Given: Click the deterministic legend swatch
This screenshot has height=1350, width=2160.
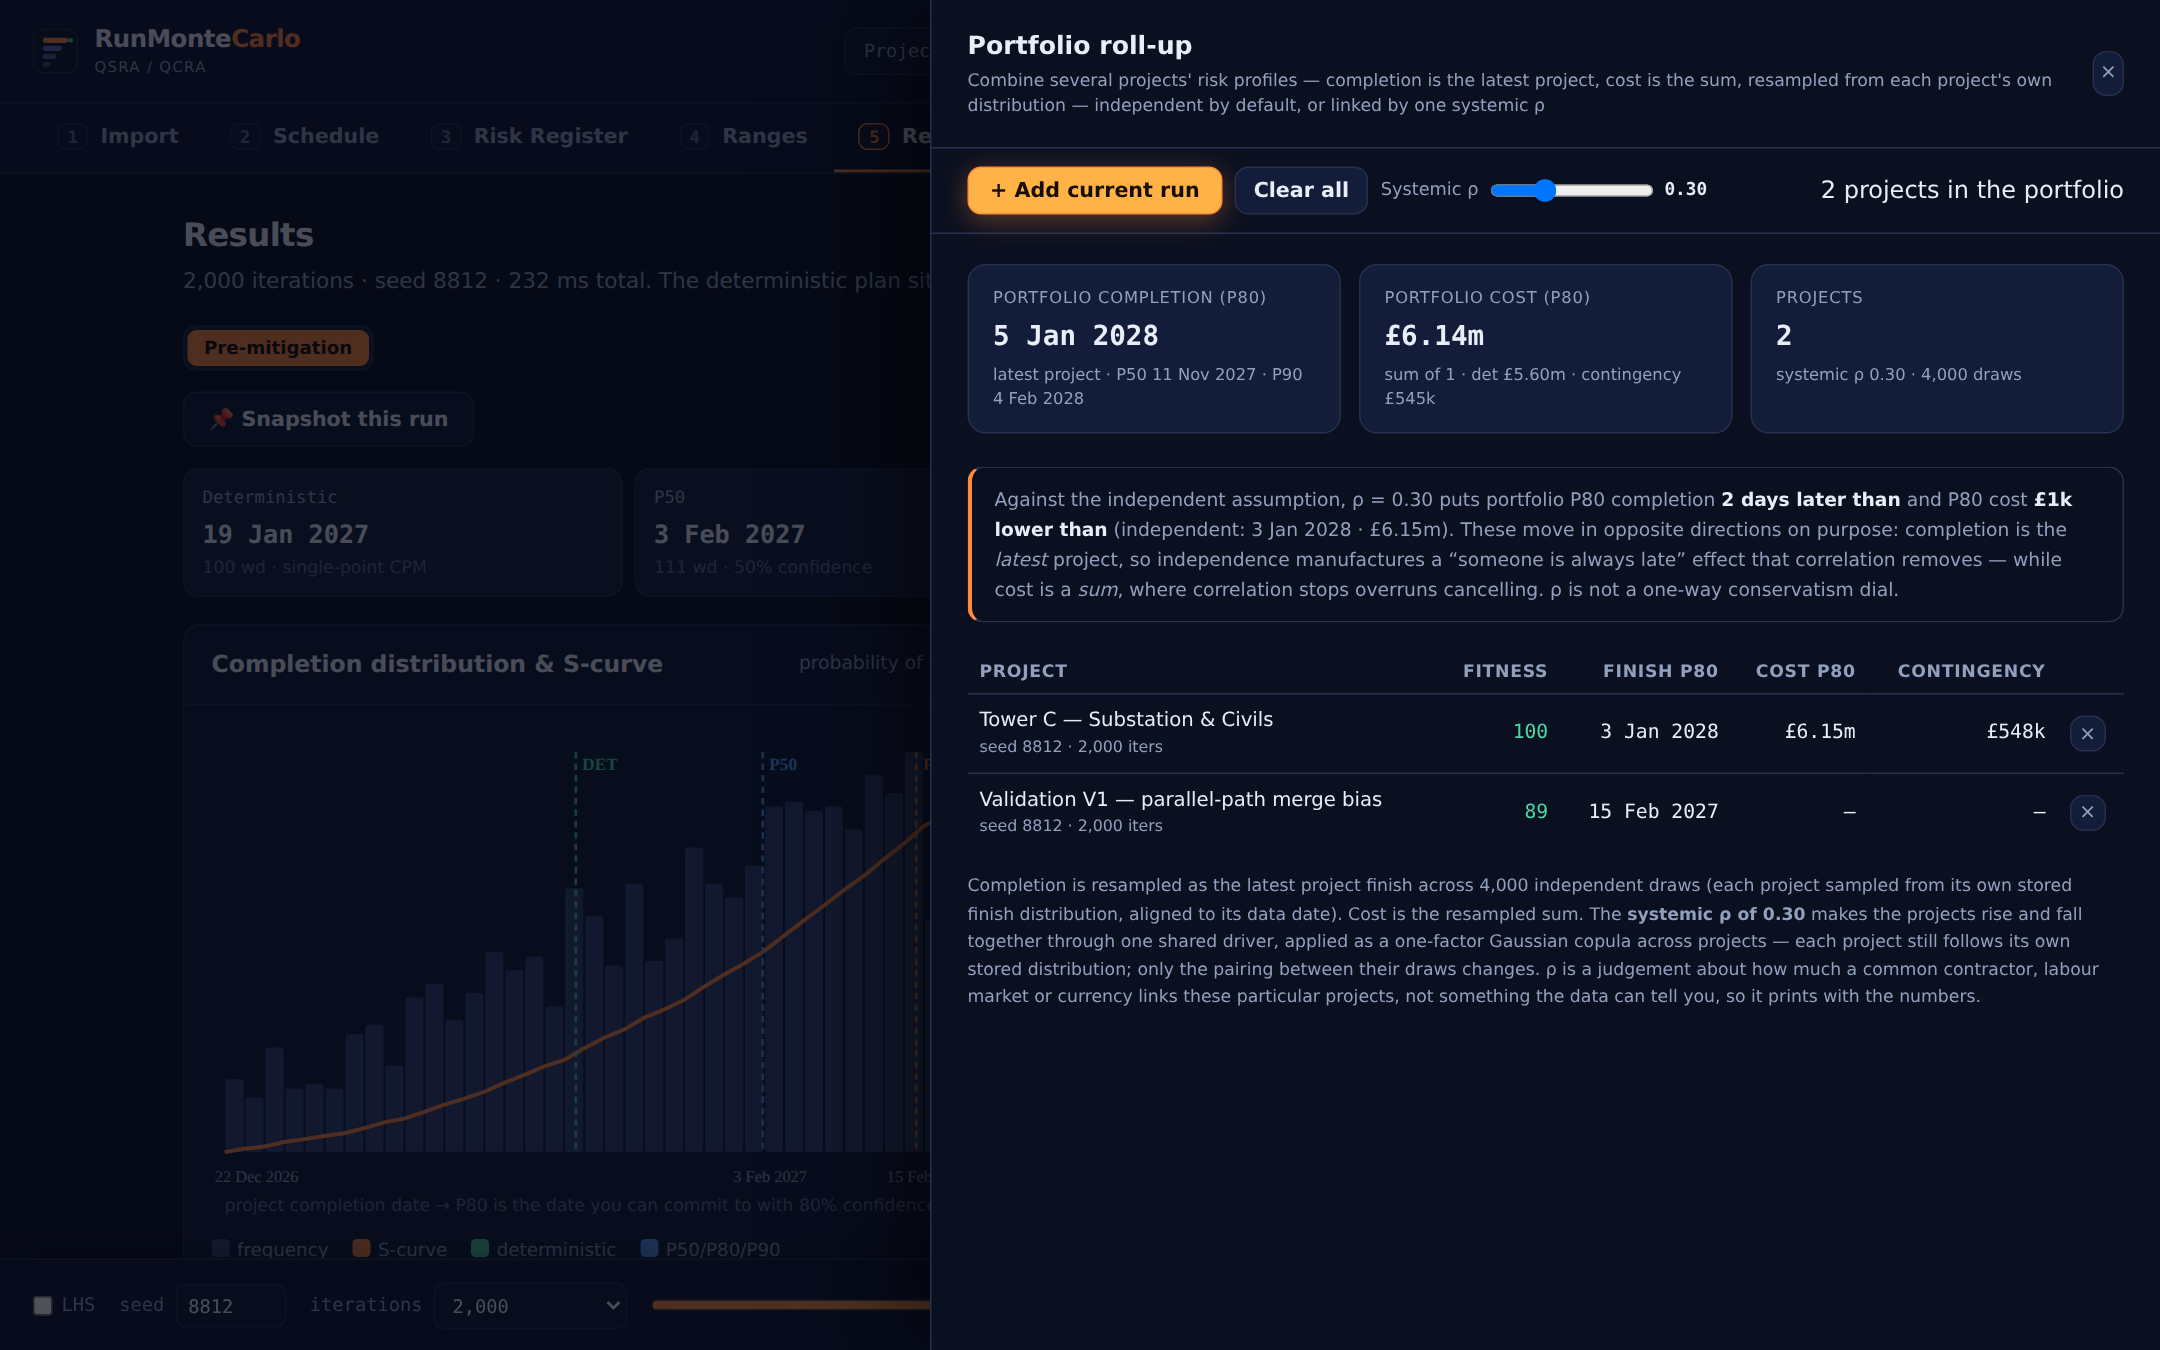Looking at the screenshot, I should (480, 1248).
